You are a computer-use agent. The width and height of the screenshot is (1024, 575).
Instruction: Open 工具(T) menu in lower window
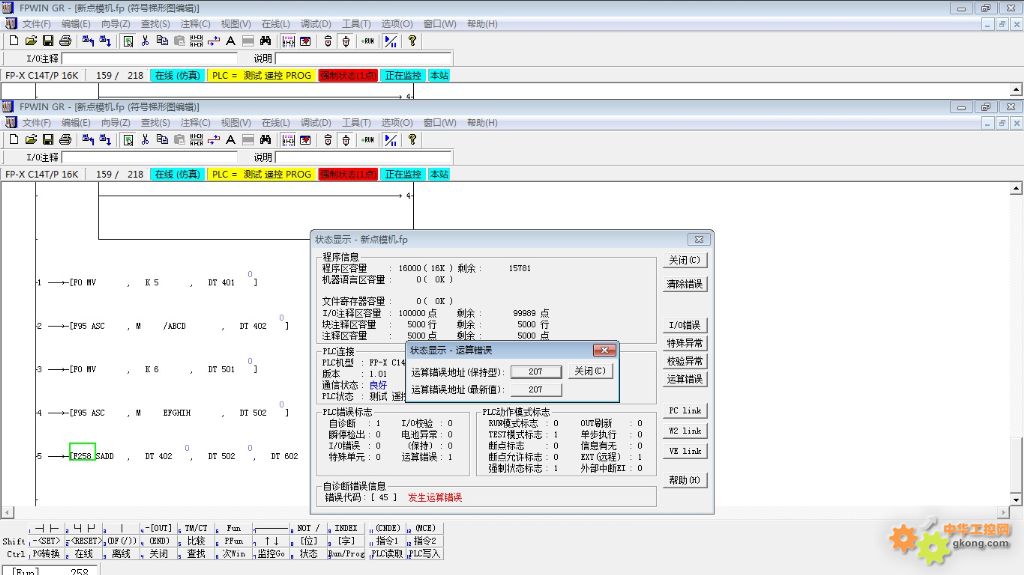pyautogui.click(x=356, y=122)
